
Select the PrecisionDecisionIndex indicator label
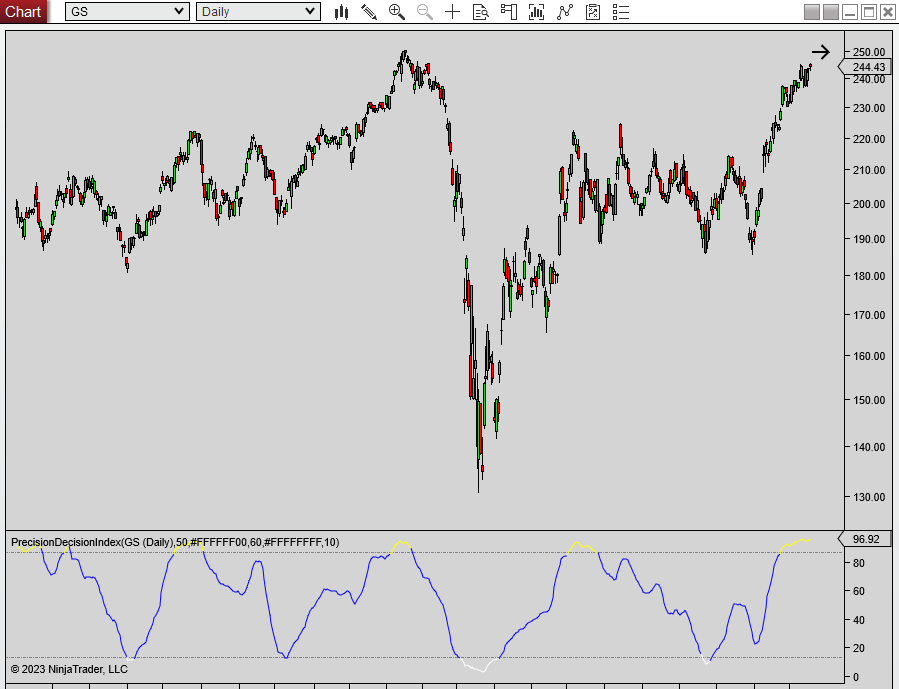[x=175, y=542]
